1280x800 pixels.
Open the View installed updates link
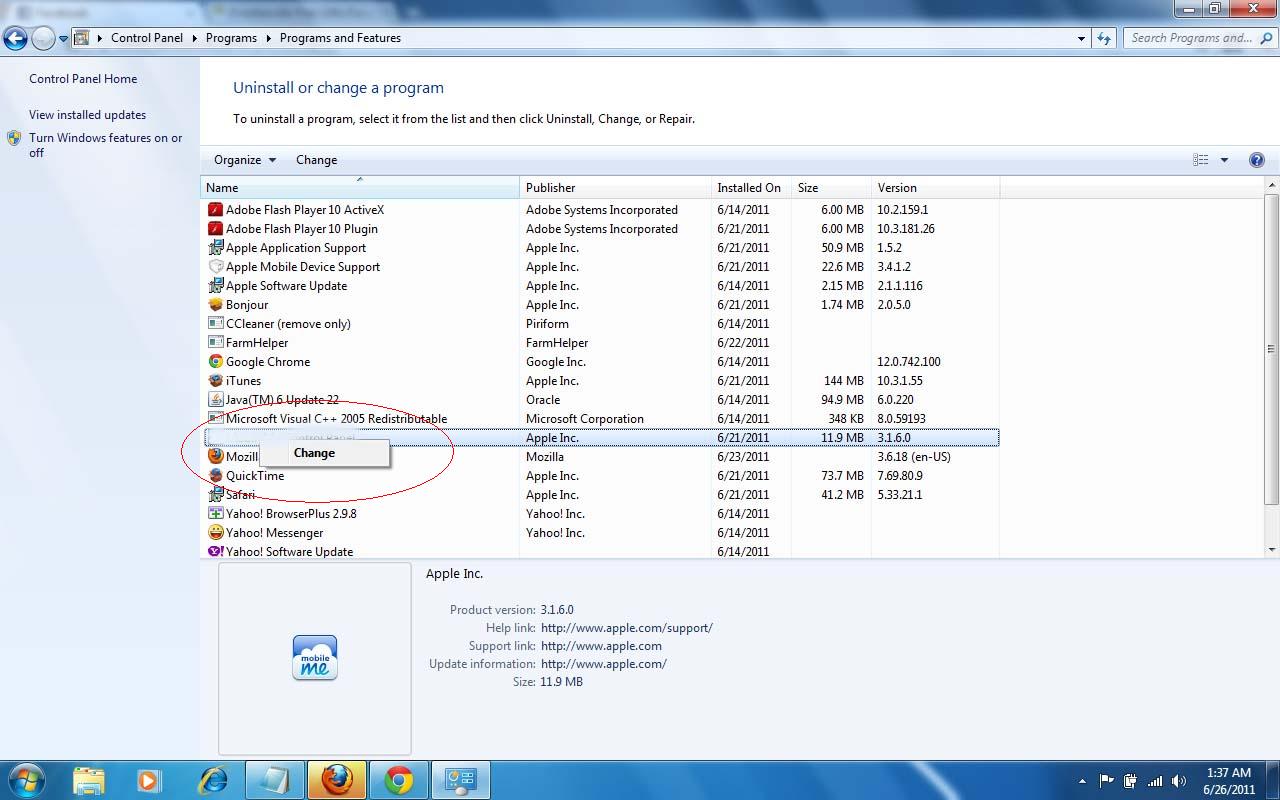(x=87, y=115)
